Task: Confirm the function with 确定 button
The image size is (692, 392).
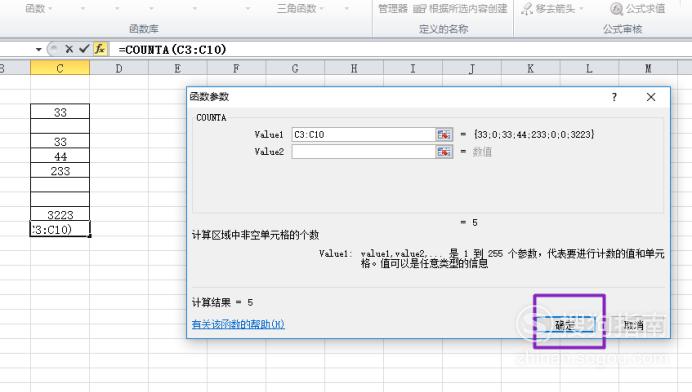Action: pyautogui.click(x=565, y=325)
